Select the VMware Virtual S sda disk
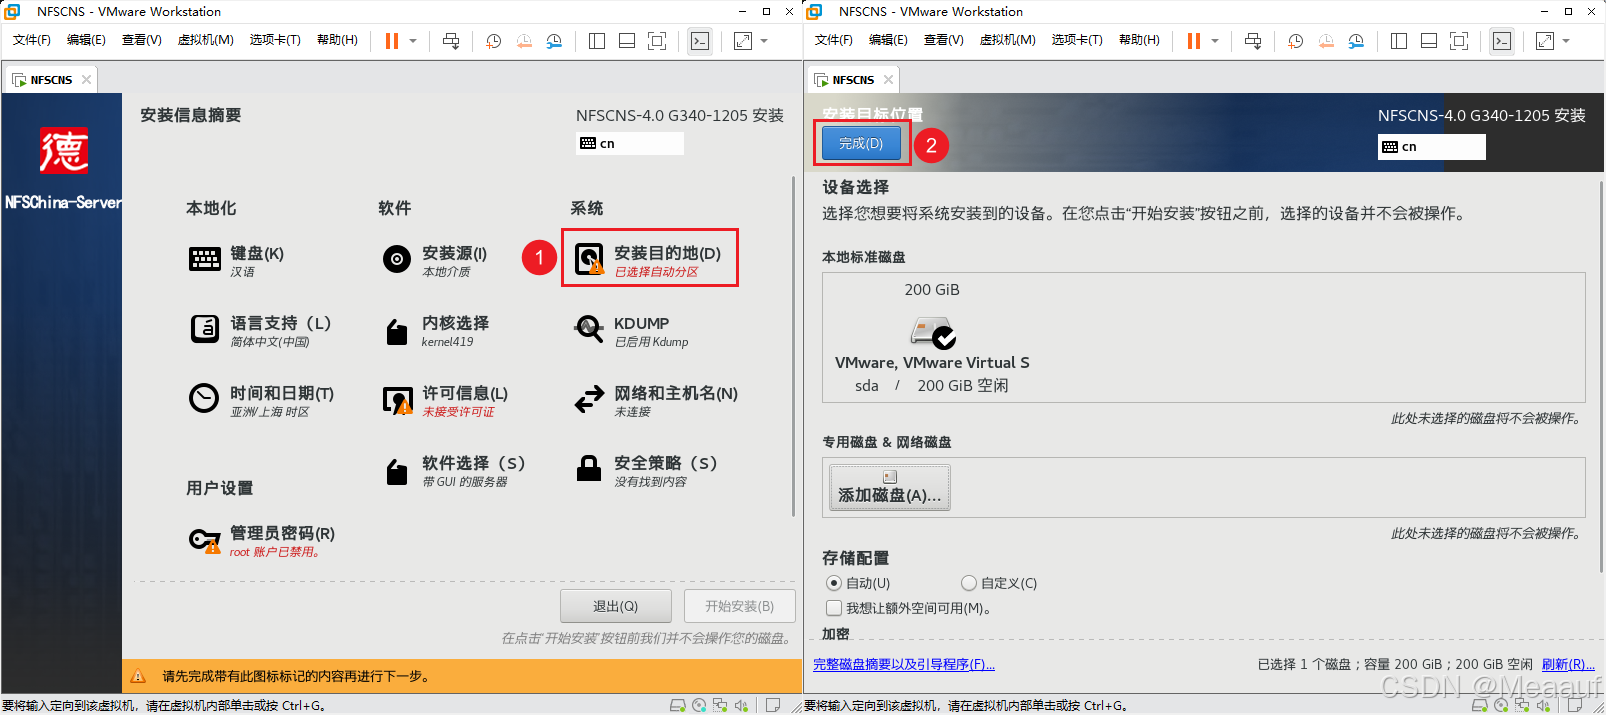The image size is (1606, 715). point(932,338)
